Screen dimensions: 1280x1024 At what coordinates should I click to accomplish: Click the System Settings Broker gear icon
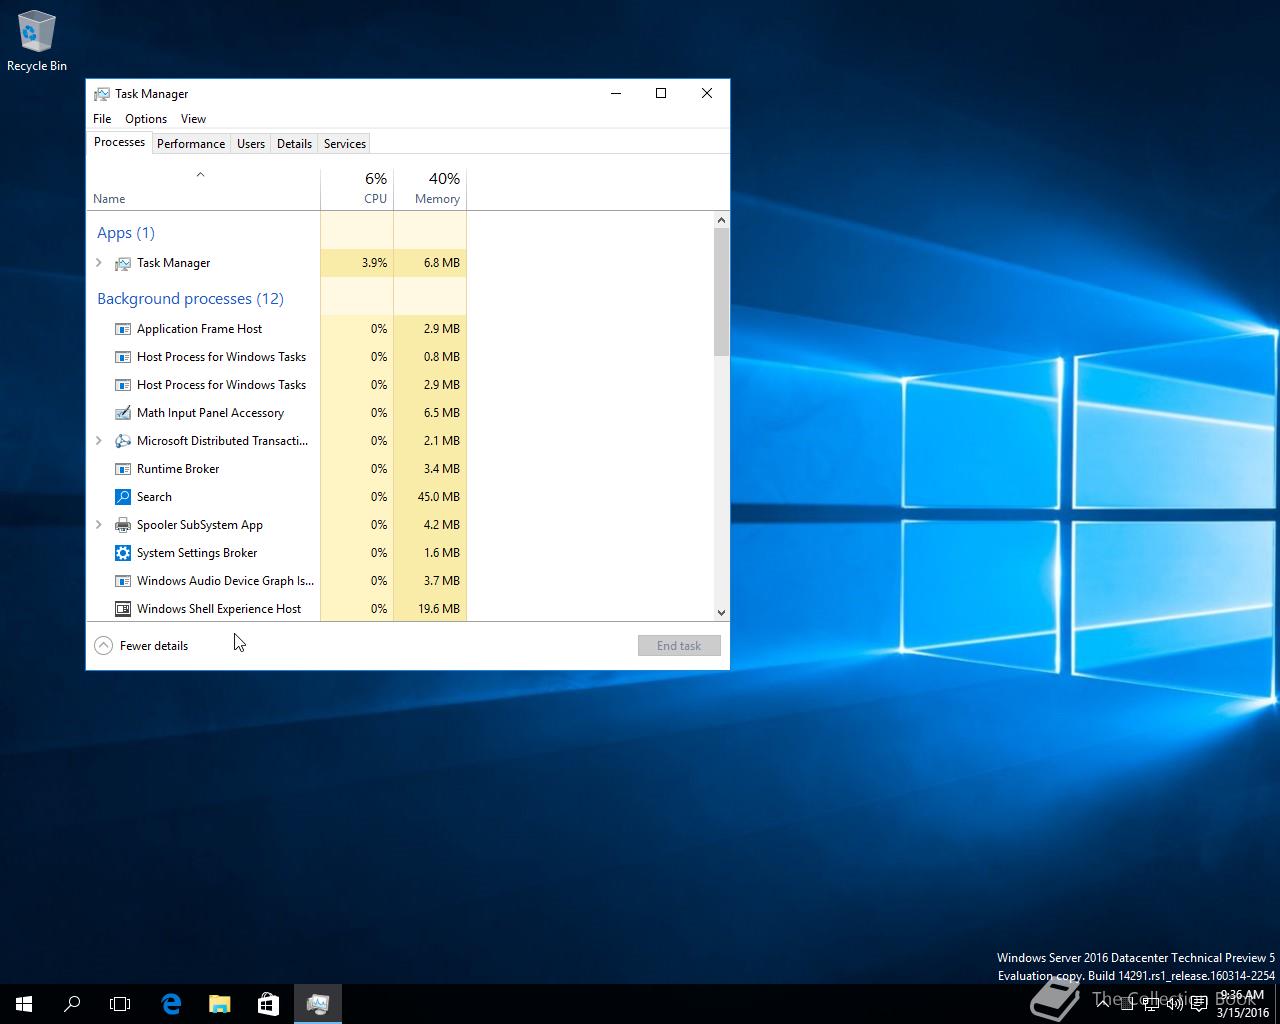coord(123,553)
